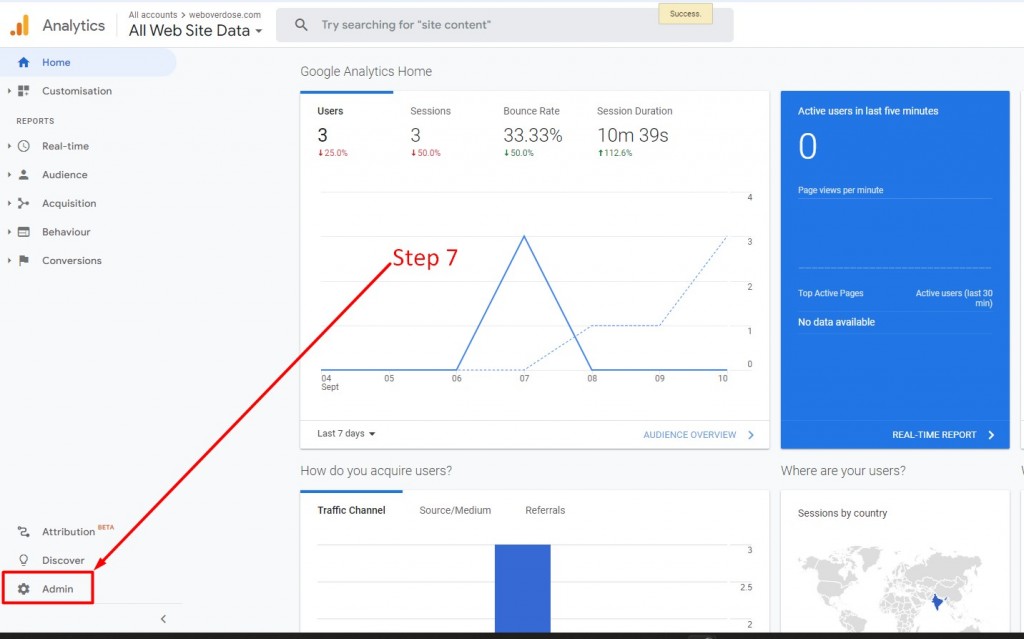Click the All accounts breadcrumb link
The image size is (1024, 639).
pos(153,14)
